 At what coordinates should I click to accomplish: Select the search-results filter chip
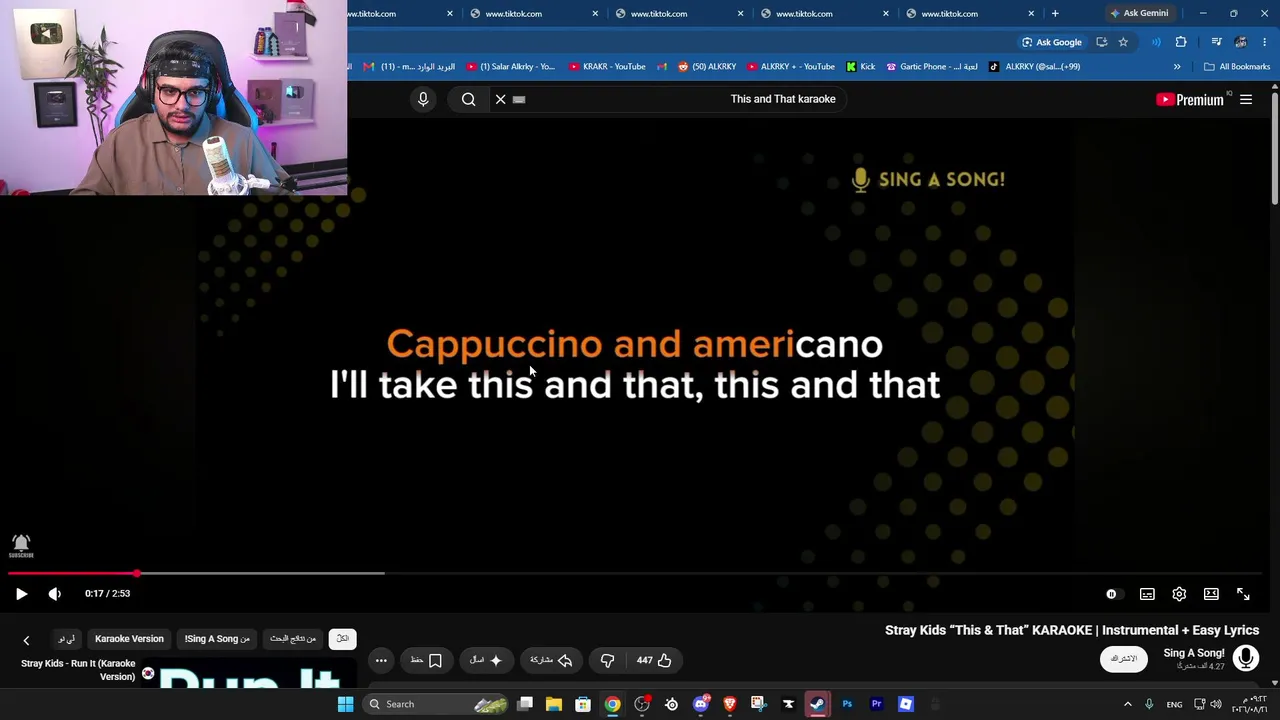[x=293, y=639]
